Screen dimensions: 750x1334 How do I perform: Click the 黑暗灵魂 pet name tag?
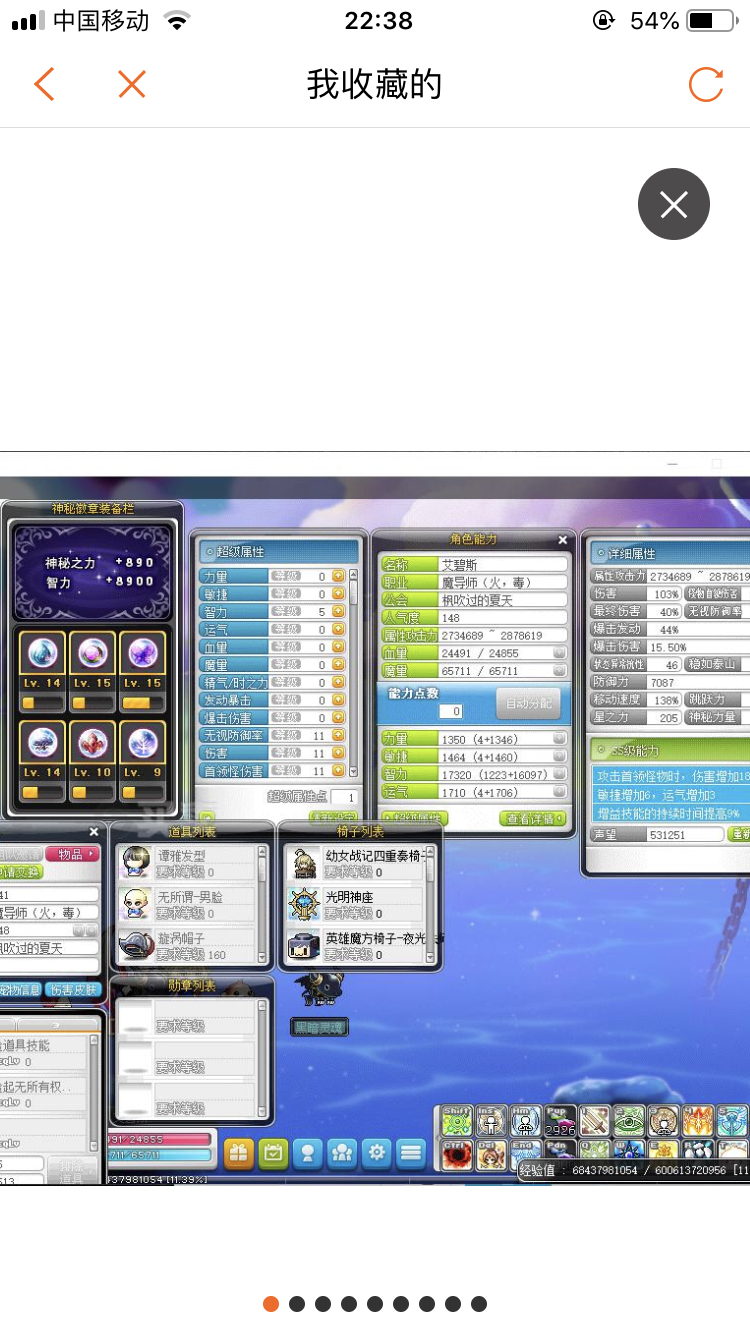[x=320, y=1027]
